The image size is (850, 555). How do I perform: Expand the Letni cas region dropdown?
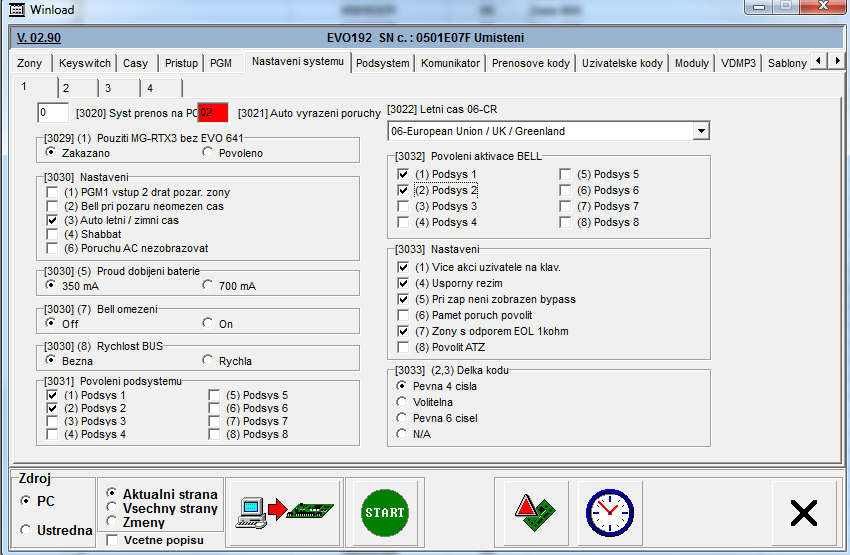tap(701, 131)
